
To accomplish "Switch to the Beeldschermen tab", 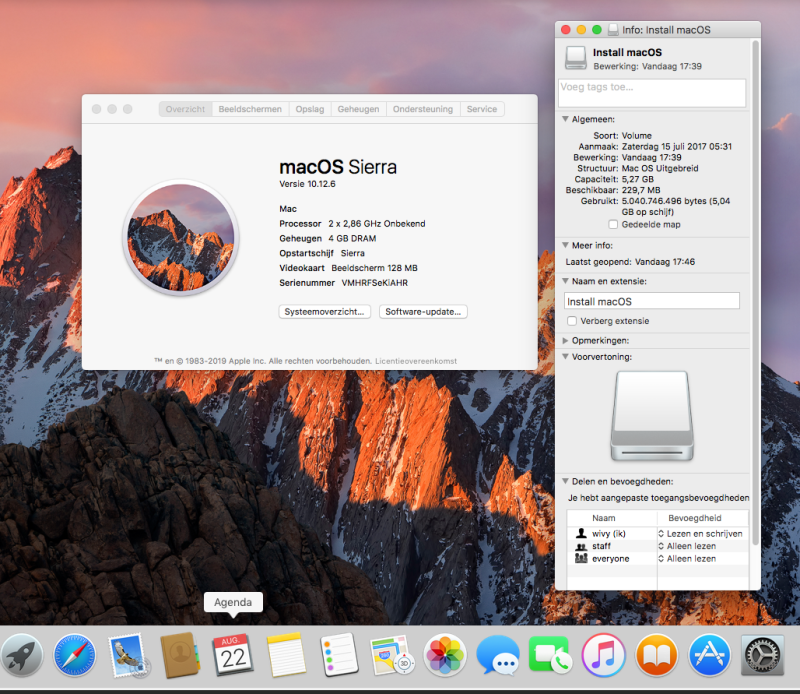I will click(250, 109).
